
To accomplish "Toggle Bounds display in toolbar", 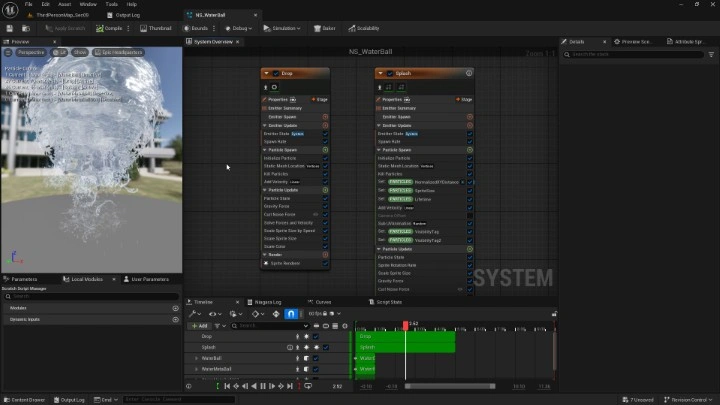I will click(198, 28).
